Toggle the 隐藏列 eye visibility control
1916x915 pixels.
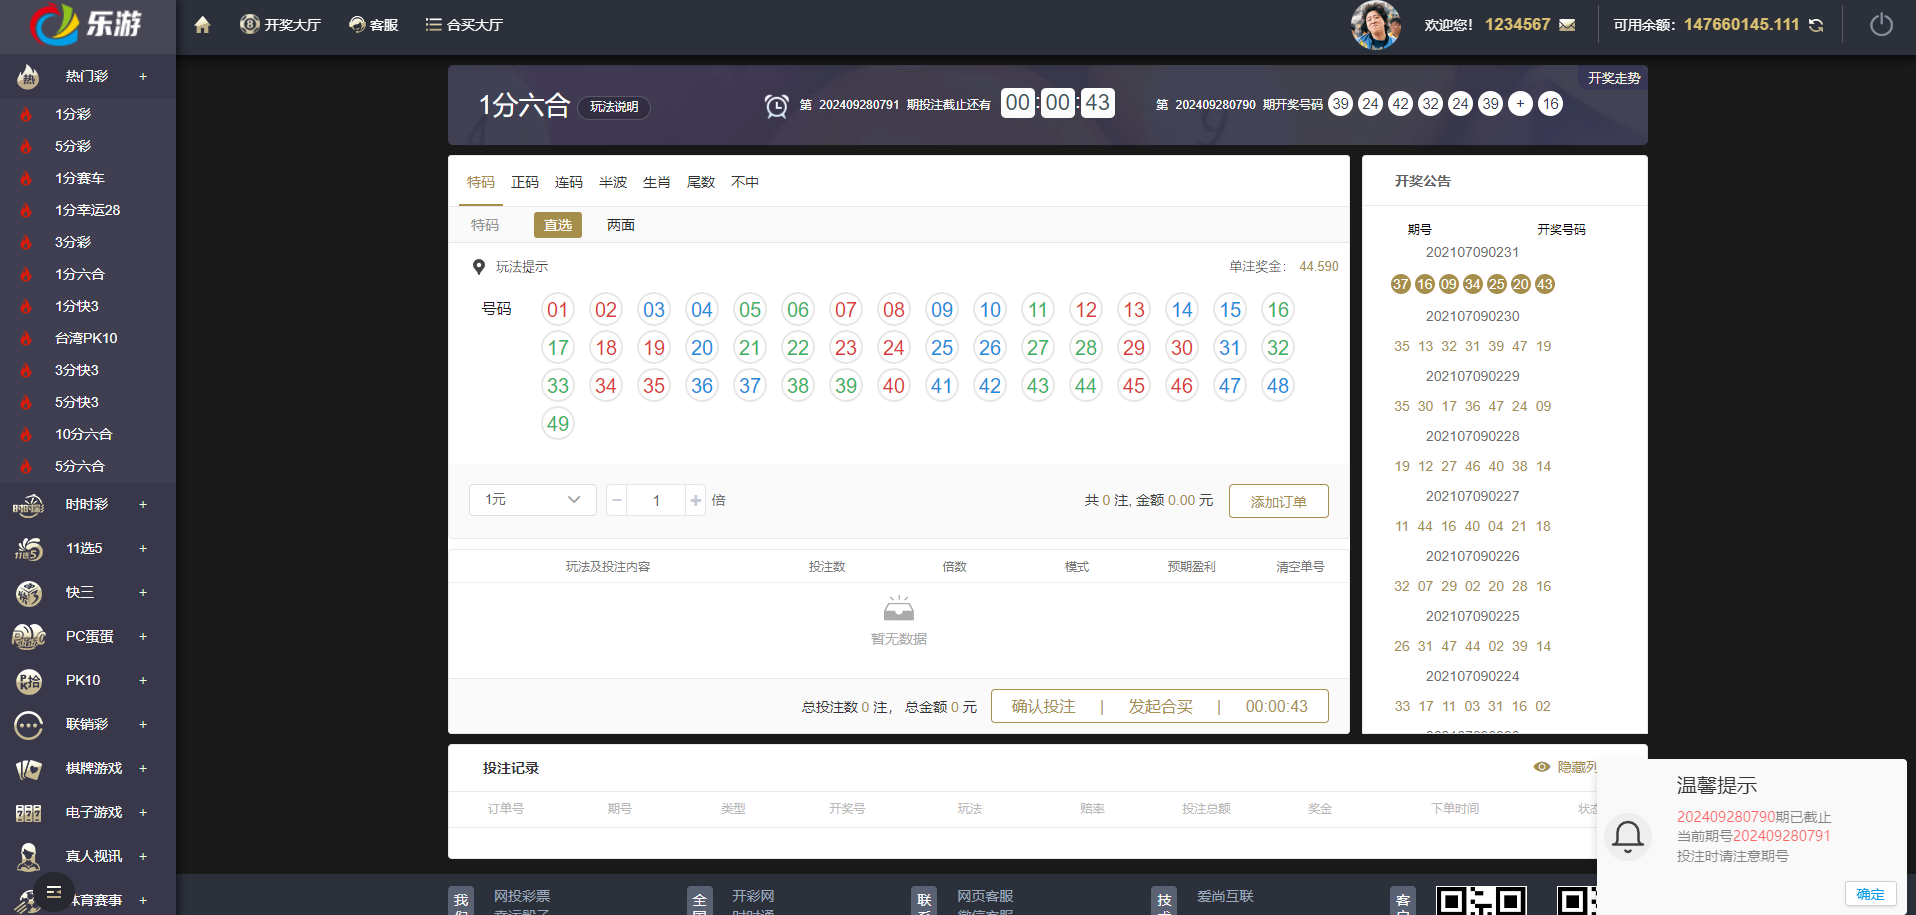(1540, 766)
